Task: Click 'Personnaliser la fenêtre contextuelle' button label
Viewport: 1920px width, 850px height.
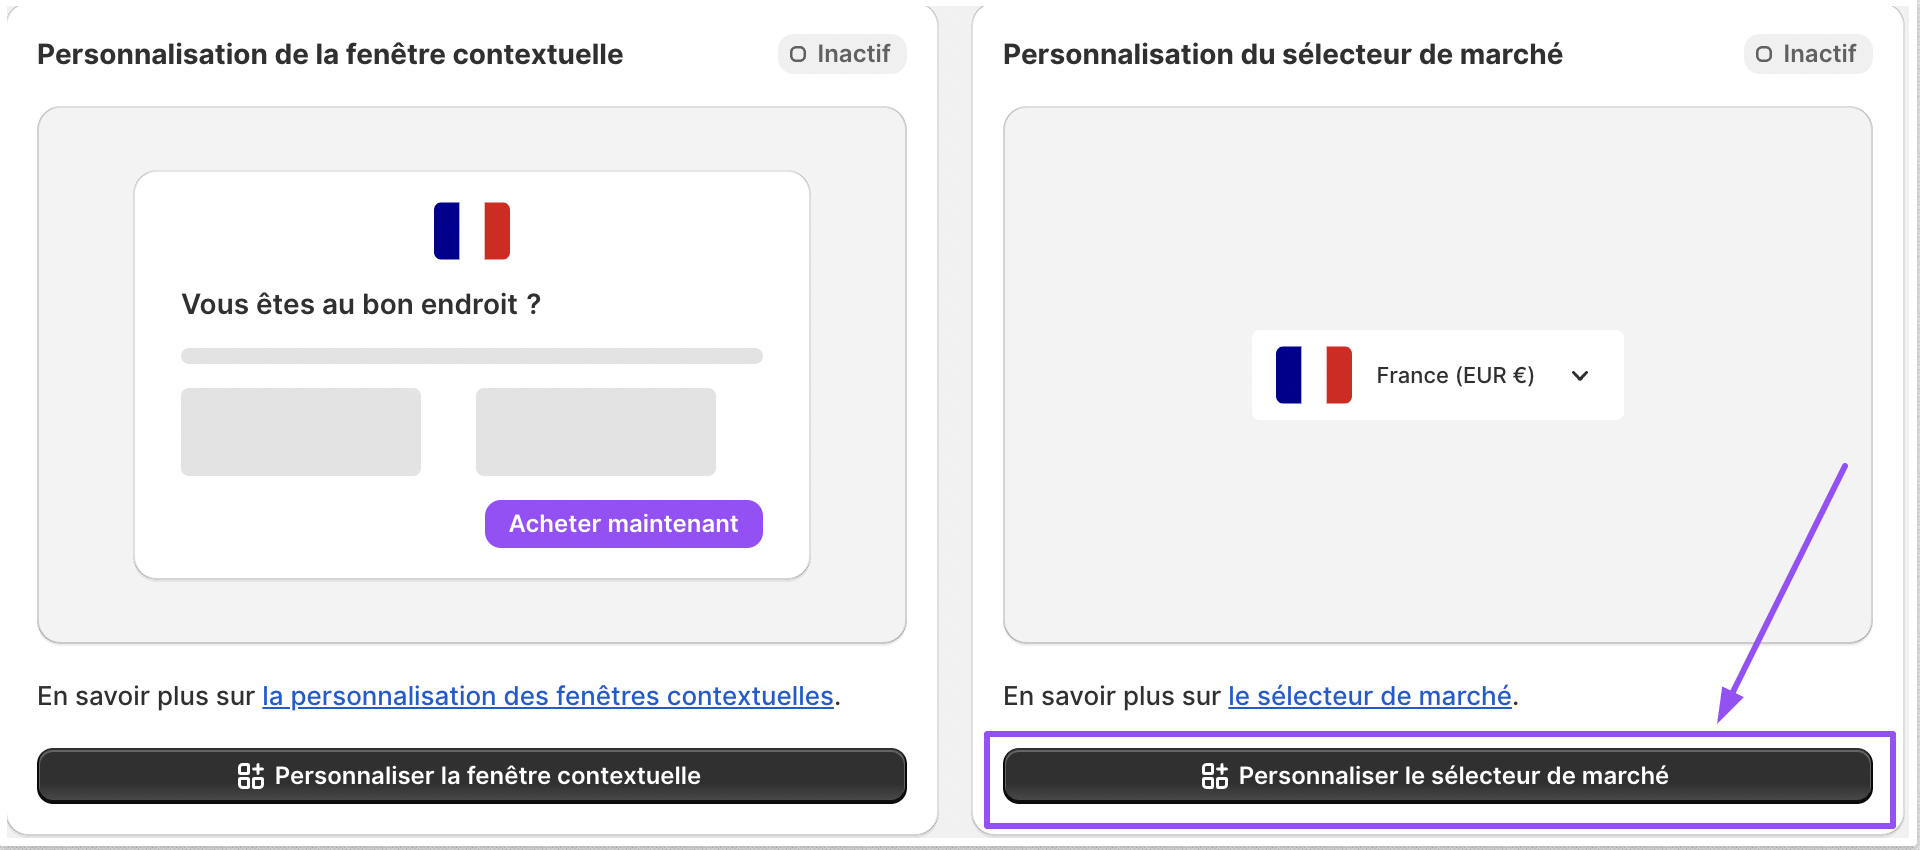Action: pyautogui.click(x=488, y=776)
